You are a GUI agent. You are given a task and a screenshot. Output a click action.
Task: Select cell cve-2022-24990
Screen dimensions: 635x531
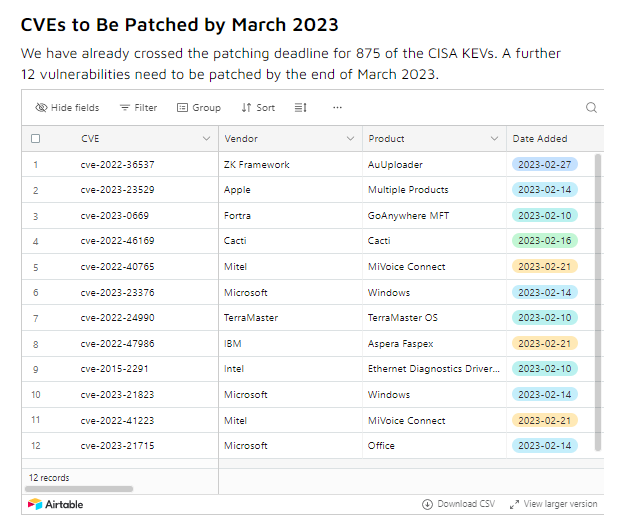click(117, 318)
